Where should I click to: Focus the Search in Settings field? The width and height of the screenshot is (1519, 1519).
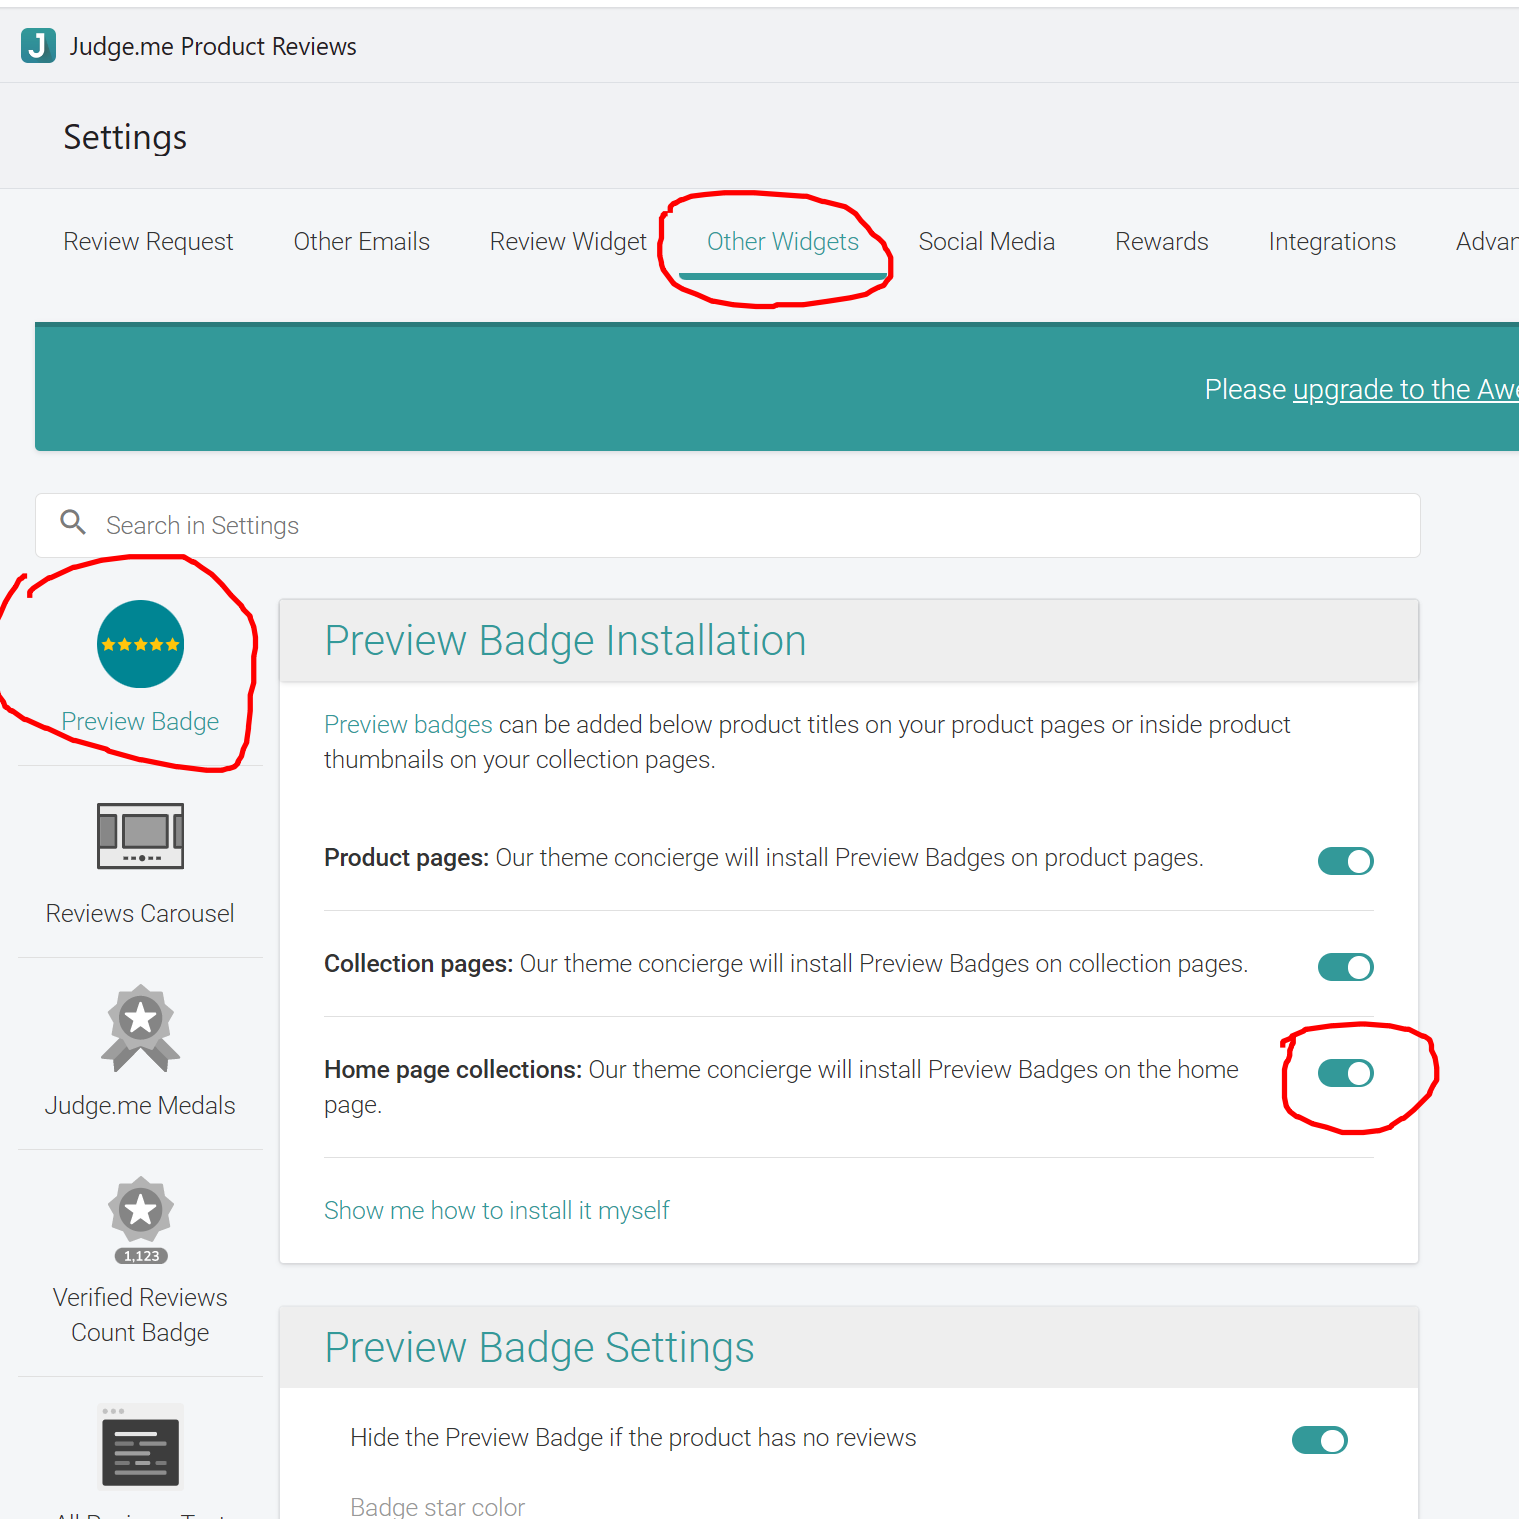pyautogui.click(x=728, y=525)
